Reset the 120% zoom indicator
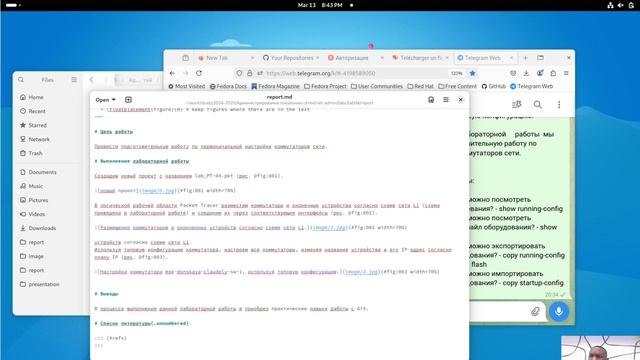Screen dimensions: 640x360 [x=457, y=73]
